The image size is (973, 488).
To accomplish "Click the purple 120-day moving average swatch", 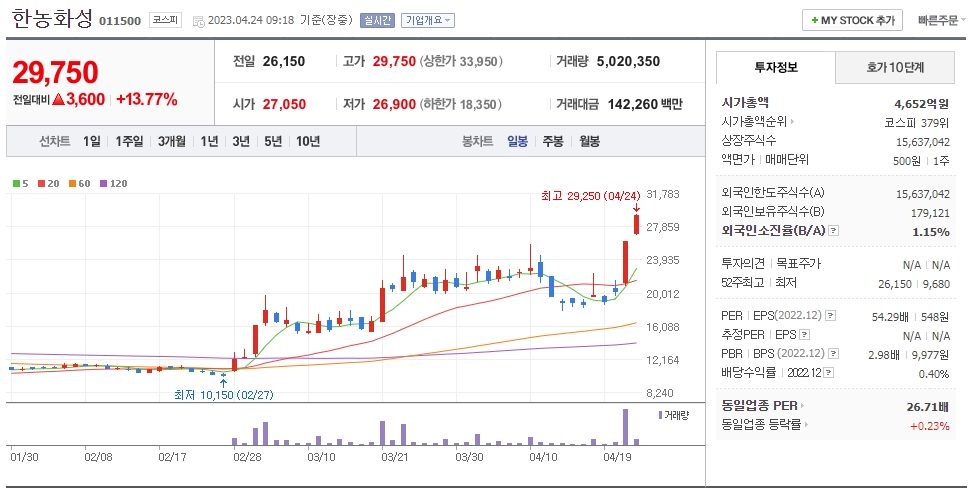I will click(104, 184).
